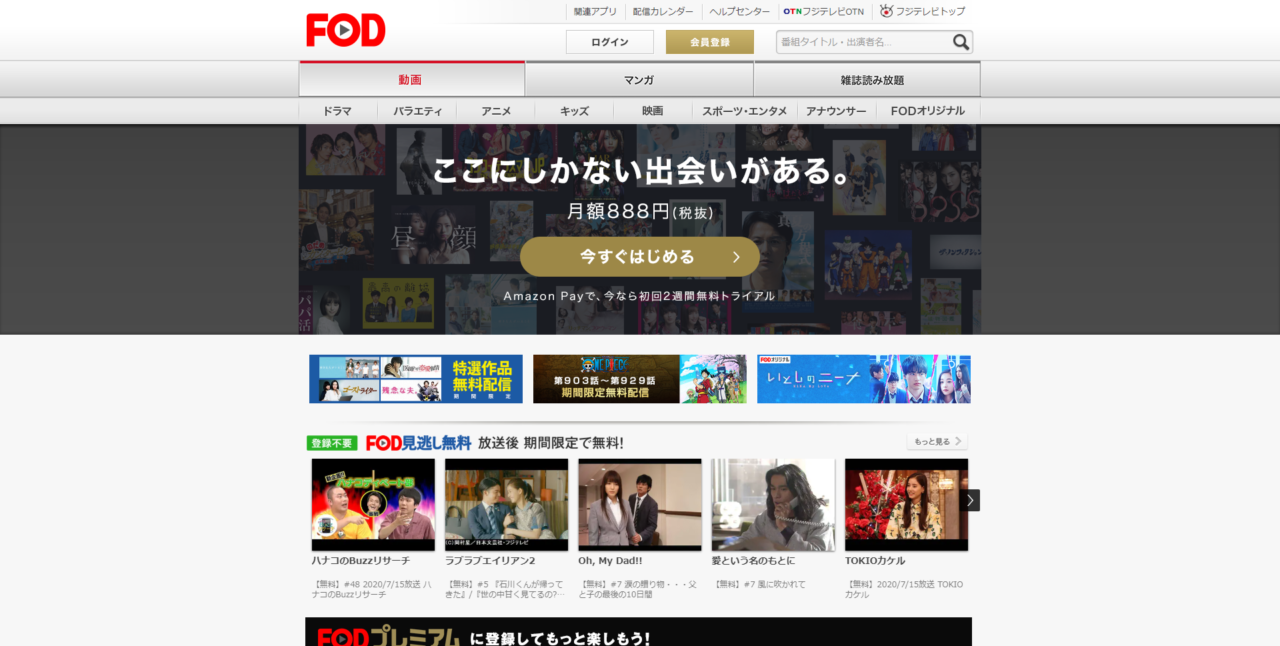
Task: Open the キッズ category
Action: click(x=574, y=111)
